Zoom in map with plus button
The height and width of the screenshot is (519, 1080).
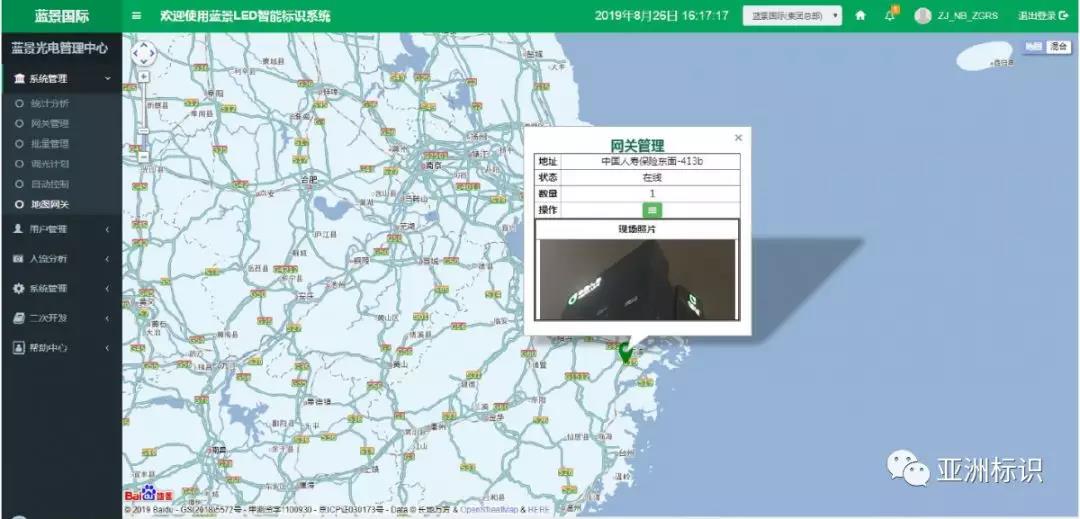pos(144,76)
